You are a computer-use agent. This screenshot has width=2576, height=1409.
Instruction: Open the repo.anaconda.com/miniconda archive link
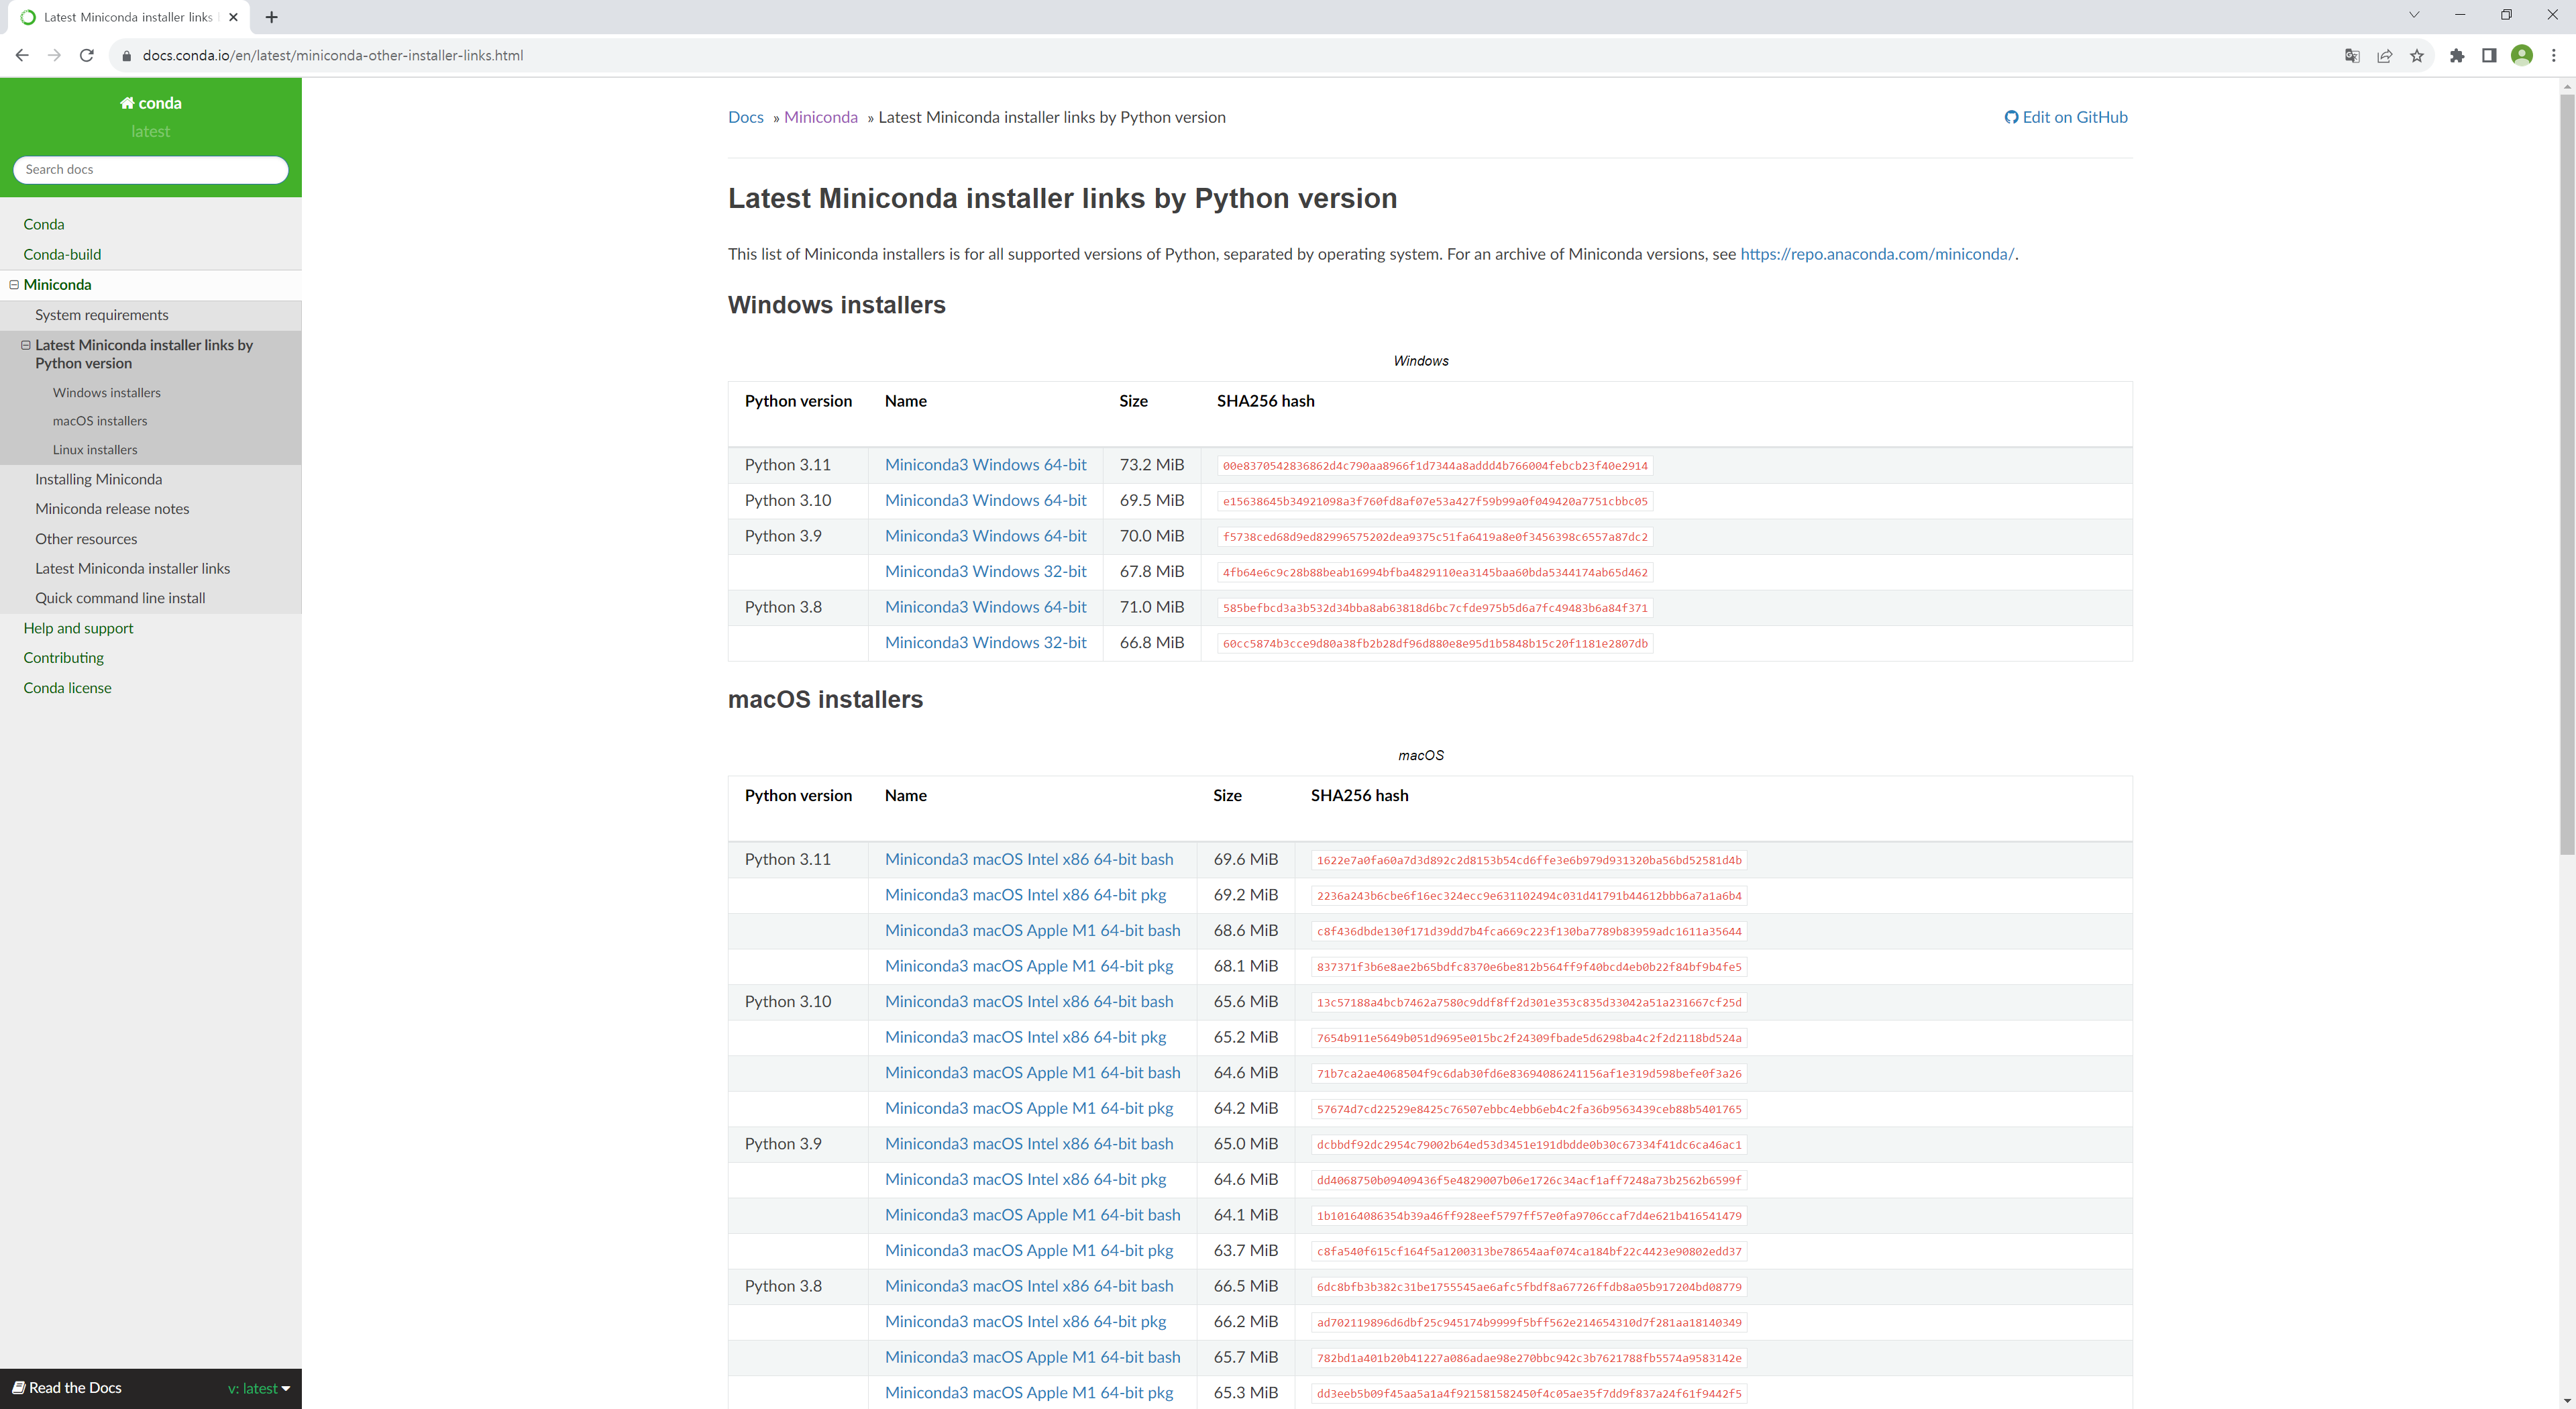click(x=1877, y=254)
